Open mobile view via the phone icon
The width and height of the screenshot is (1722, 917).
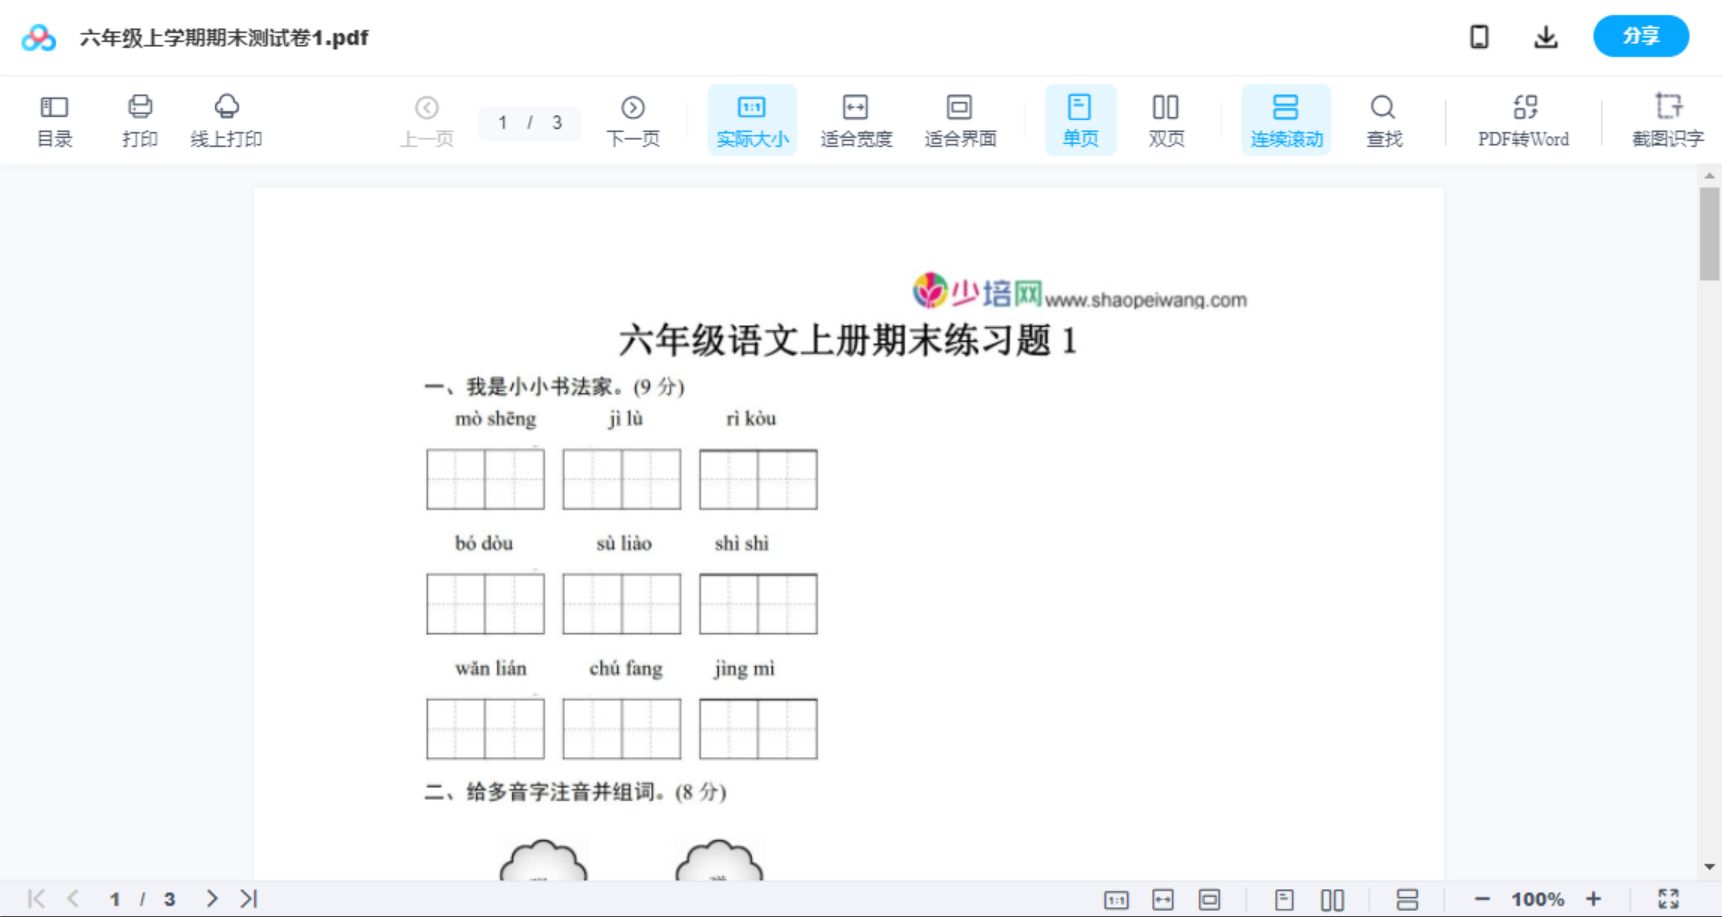pyautogui.click(x=1479, y=37)
